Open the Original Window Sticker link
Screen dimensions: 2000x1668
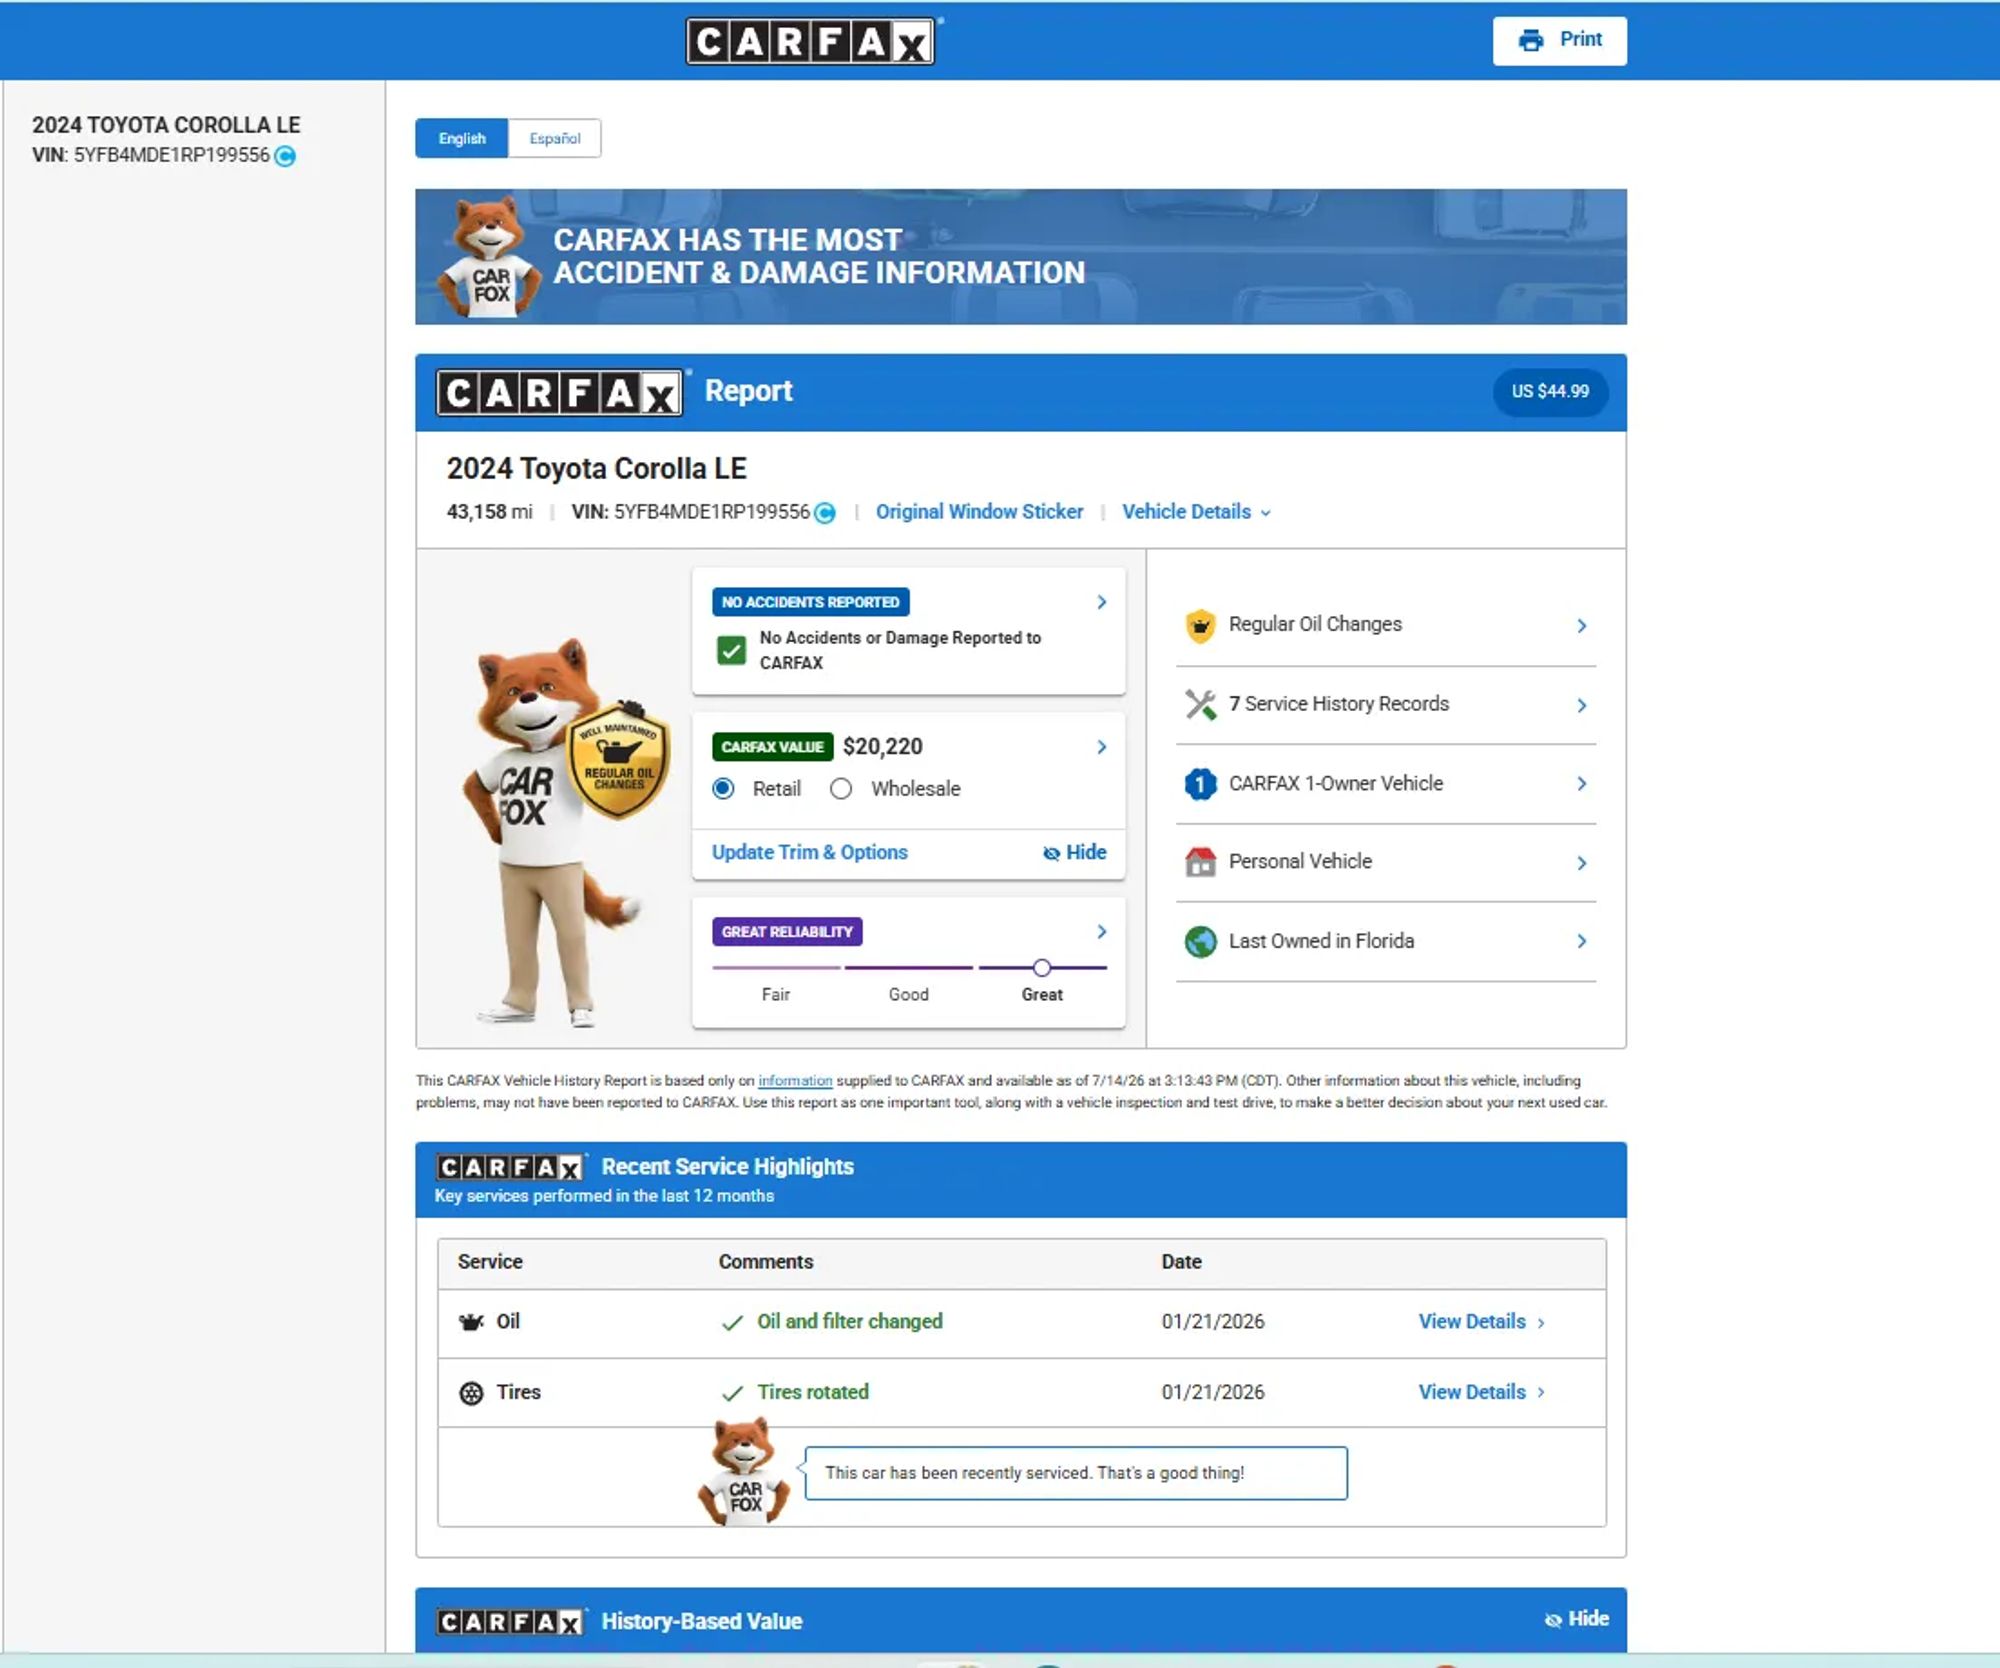(x=979, y=512)
